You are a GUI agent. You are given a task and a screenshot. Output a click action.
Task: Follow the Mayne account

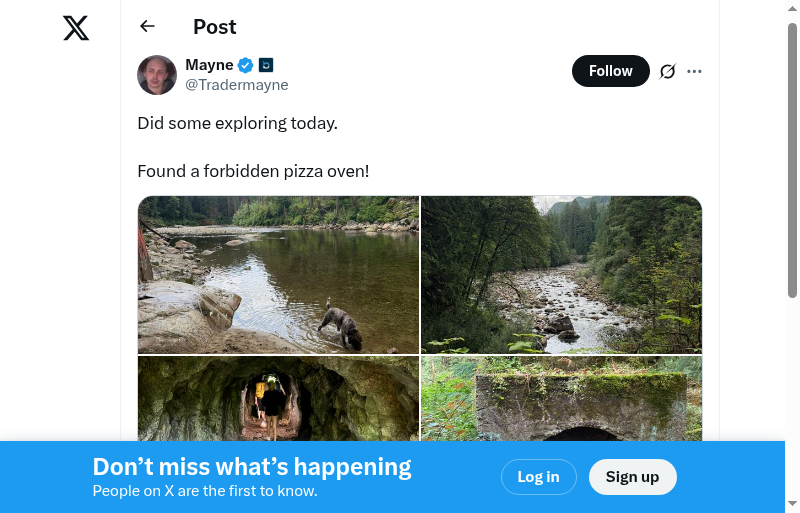click(x=610, y=71)
